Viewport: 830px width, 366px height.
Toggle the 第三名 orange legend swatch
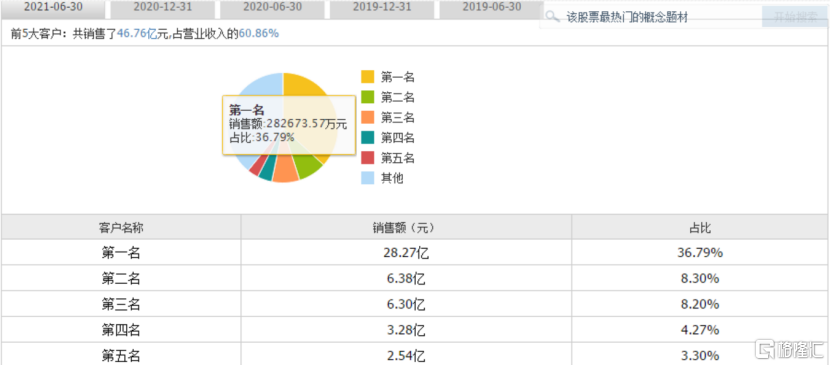368,117
